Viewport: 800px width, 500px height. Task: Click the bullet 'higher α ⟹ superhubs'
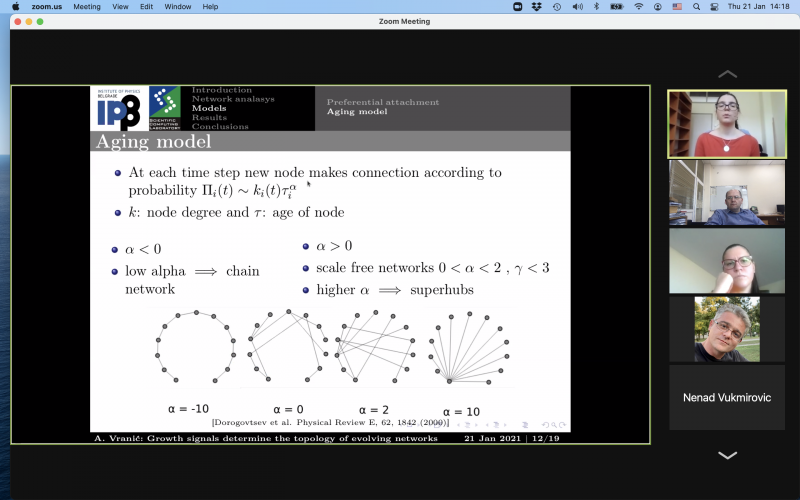coord(395,290)
